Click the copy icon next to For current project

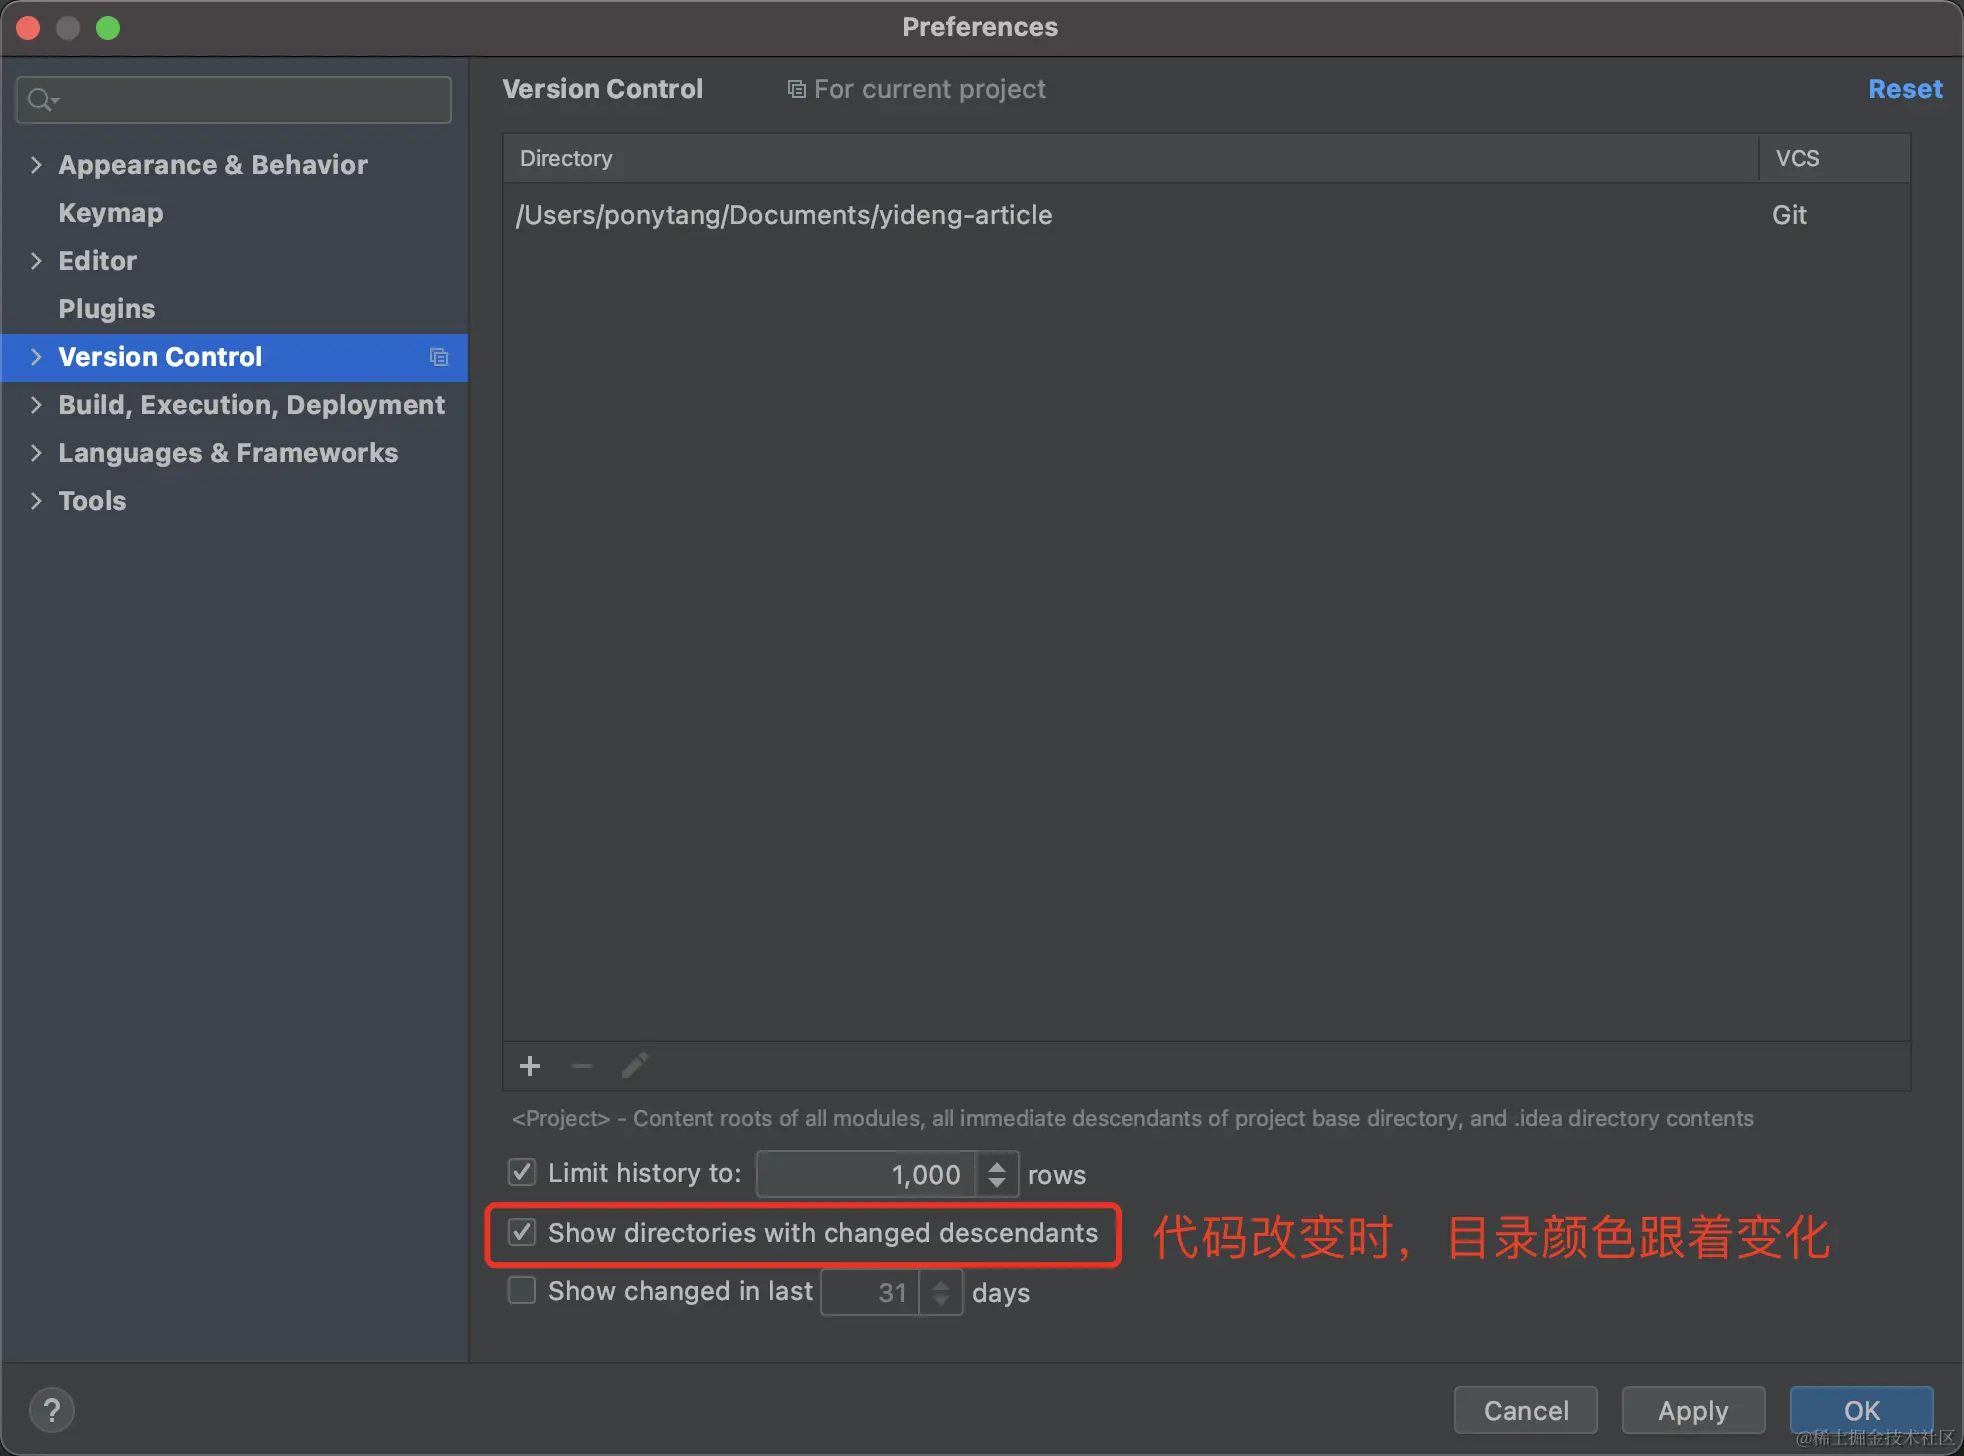(795, 88)
